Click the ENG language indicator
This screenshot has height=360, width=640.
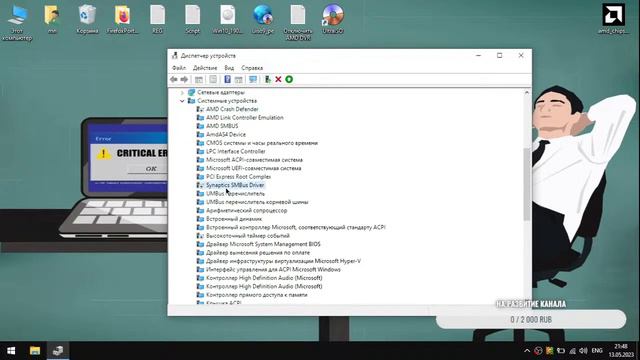coord(597,351)
